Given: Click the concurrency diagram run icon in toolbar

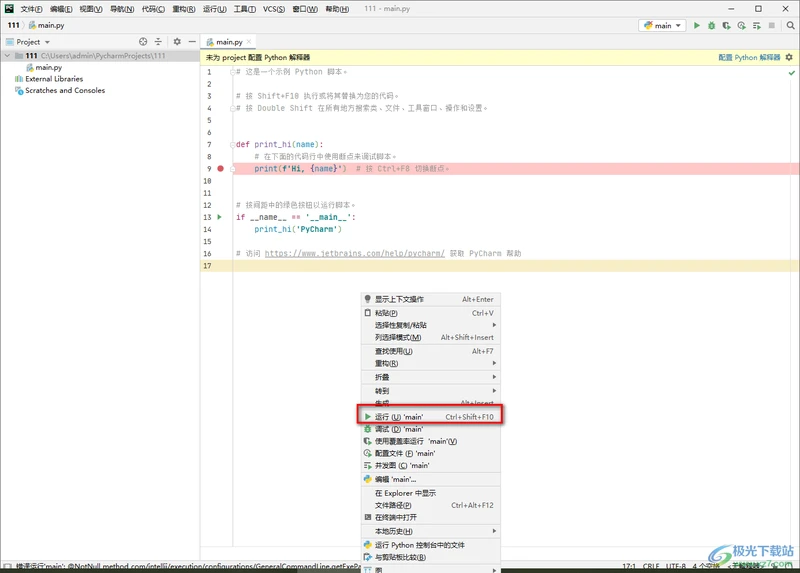Looking at the screenshot, I should [x=757, y=25].
